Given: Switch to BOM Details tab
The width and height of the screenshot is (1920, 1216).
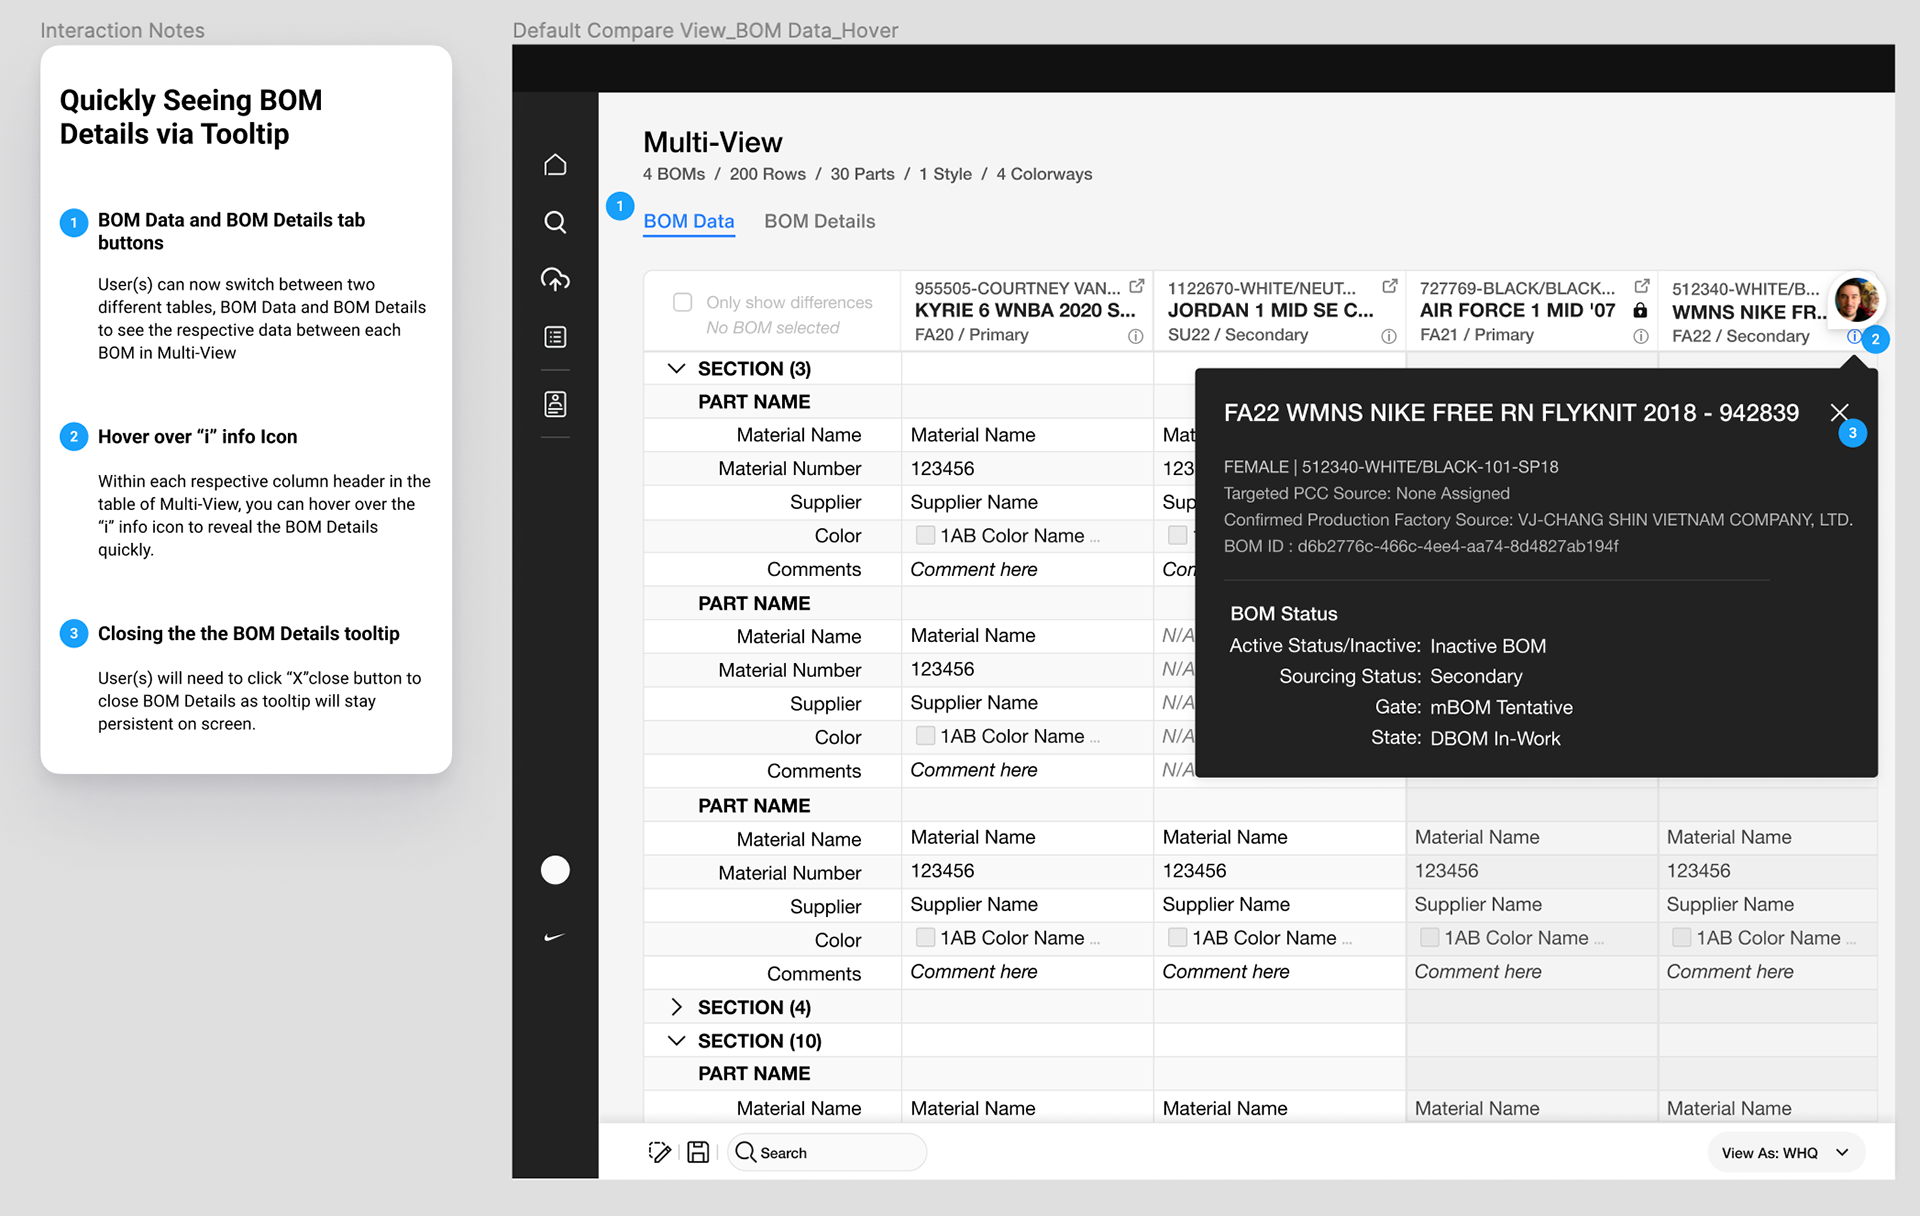Looking at the screenshot, I should click(819, 221).
